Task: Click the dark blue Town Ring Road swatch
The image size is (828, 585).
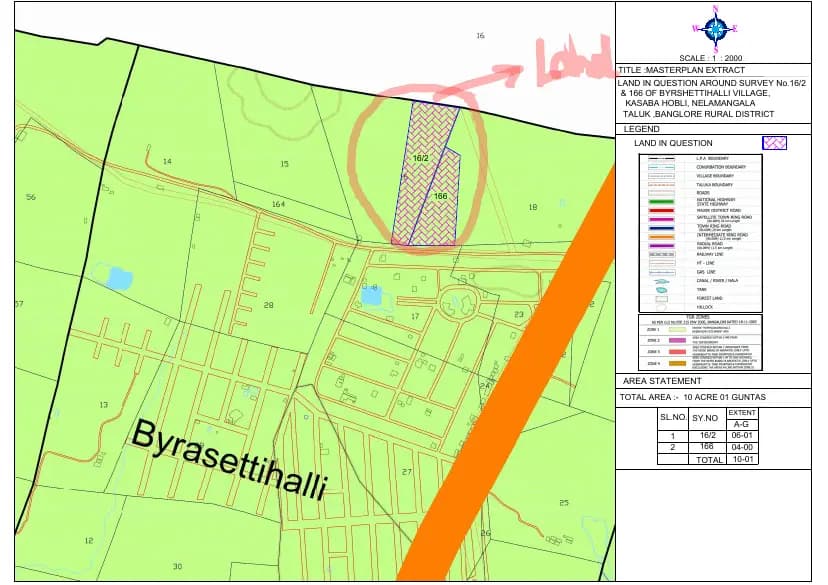Action: pos(662,228)
